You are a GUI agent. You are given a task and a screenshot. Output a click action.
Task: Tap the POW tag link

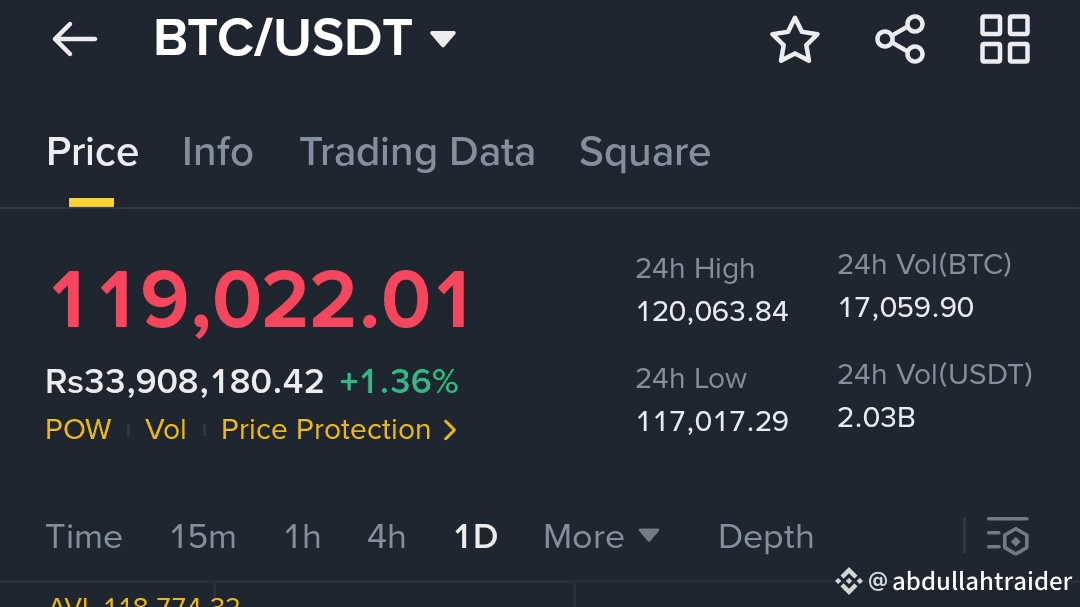coord(79,430)
